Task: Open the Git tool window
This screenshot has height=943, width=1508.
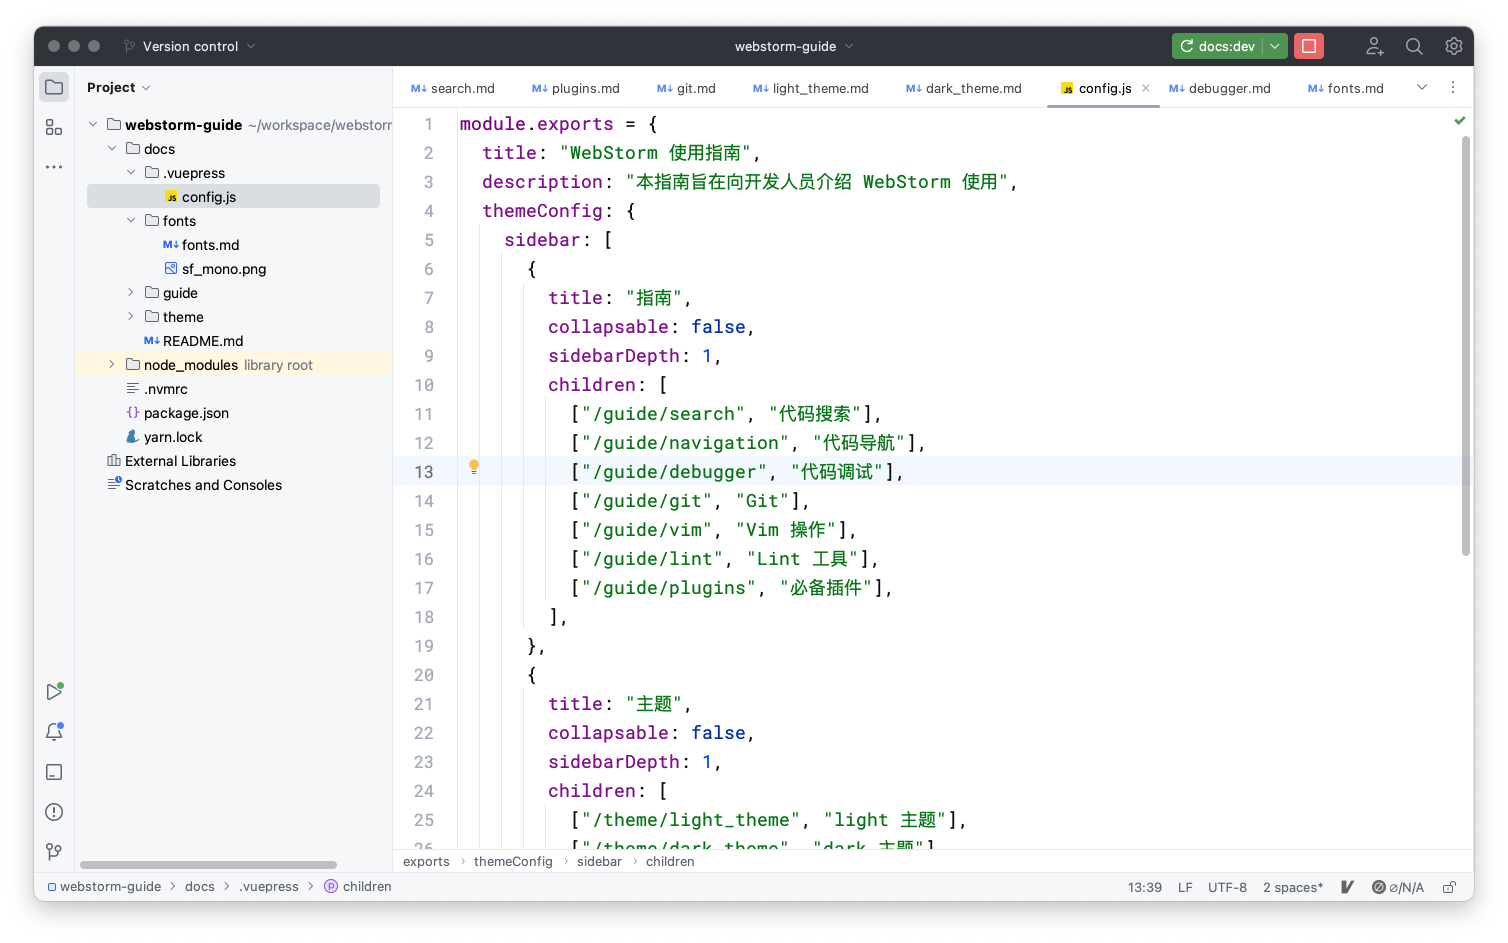Action: click(x=54, y=852)
